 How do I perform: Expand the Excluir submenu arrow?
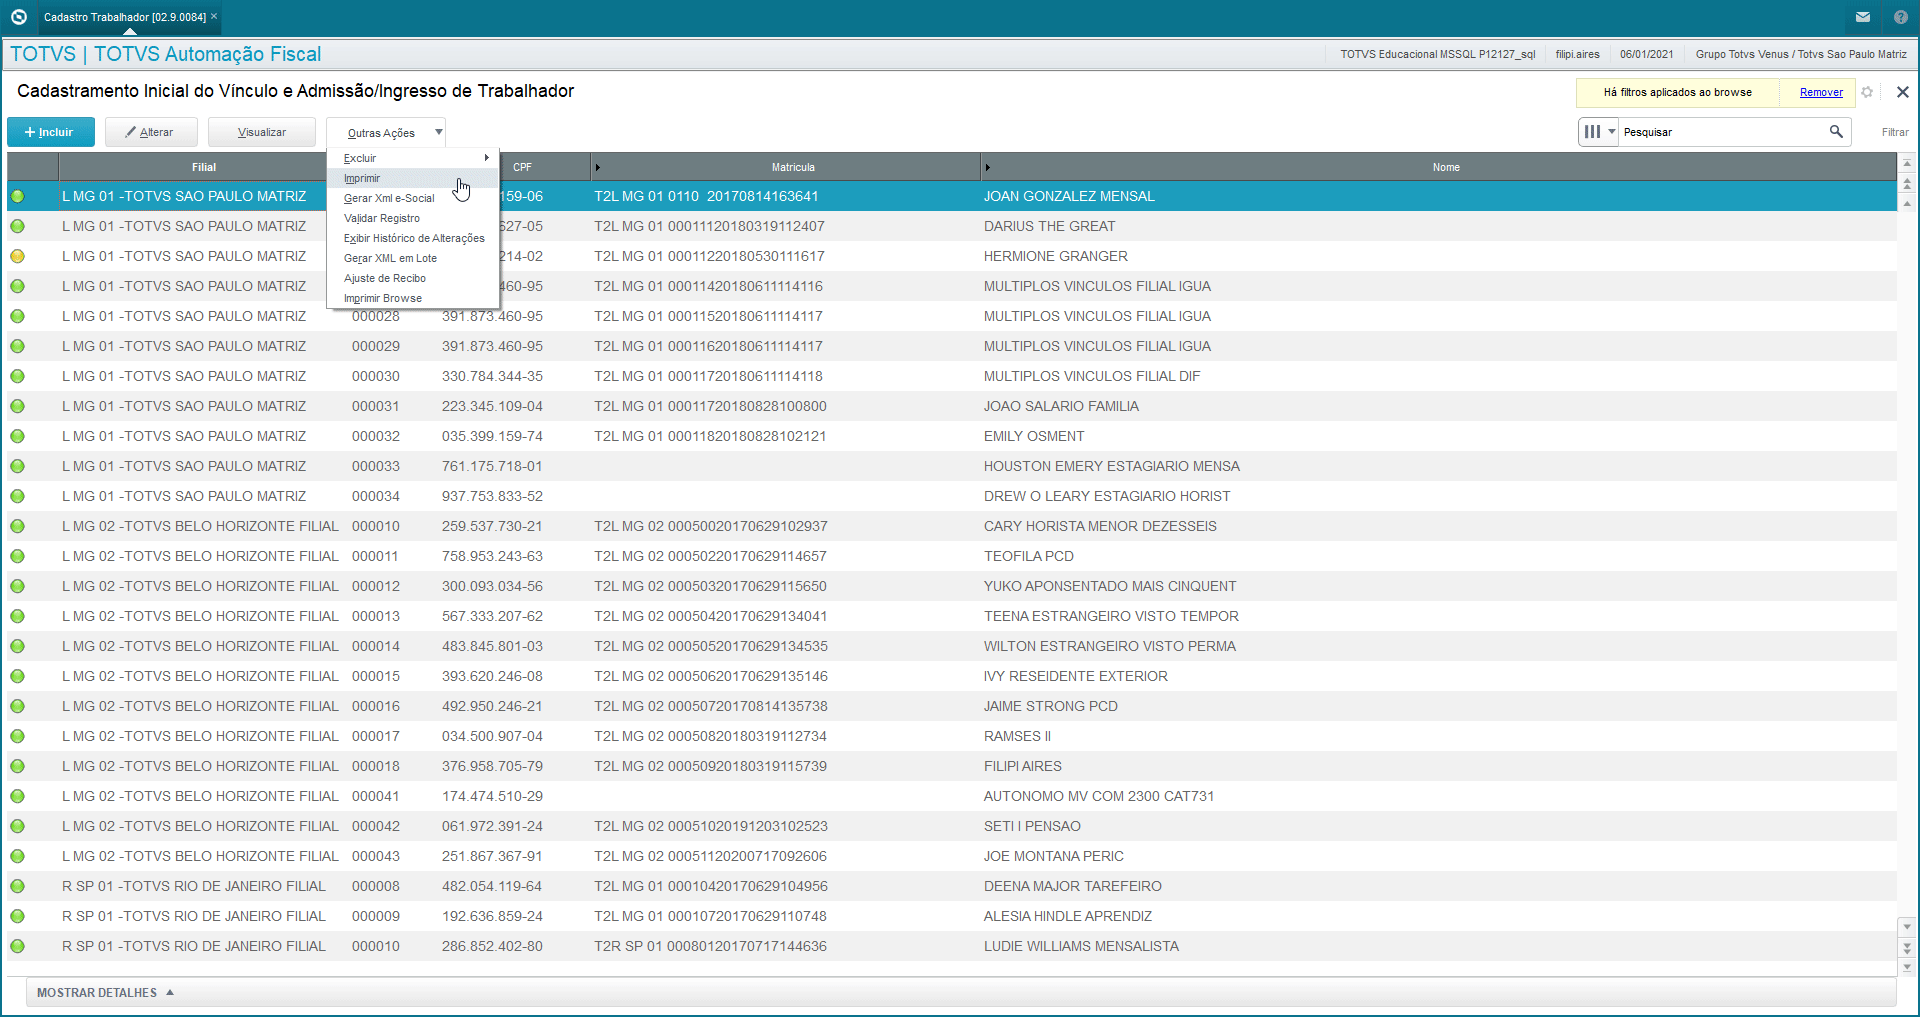(x=487, y=158)
